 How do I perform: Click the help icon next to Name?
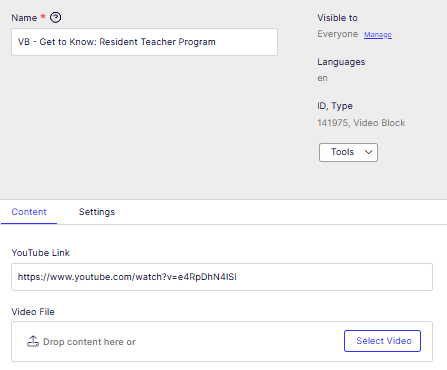[x=55, y=17]
